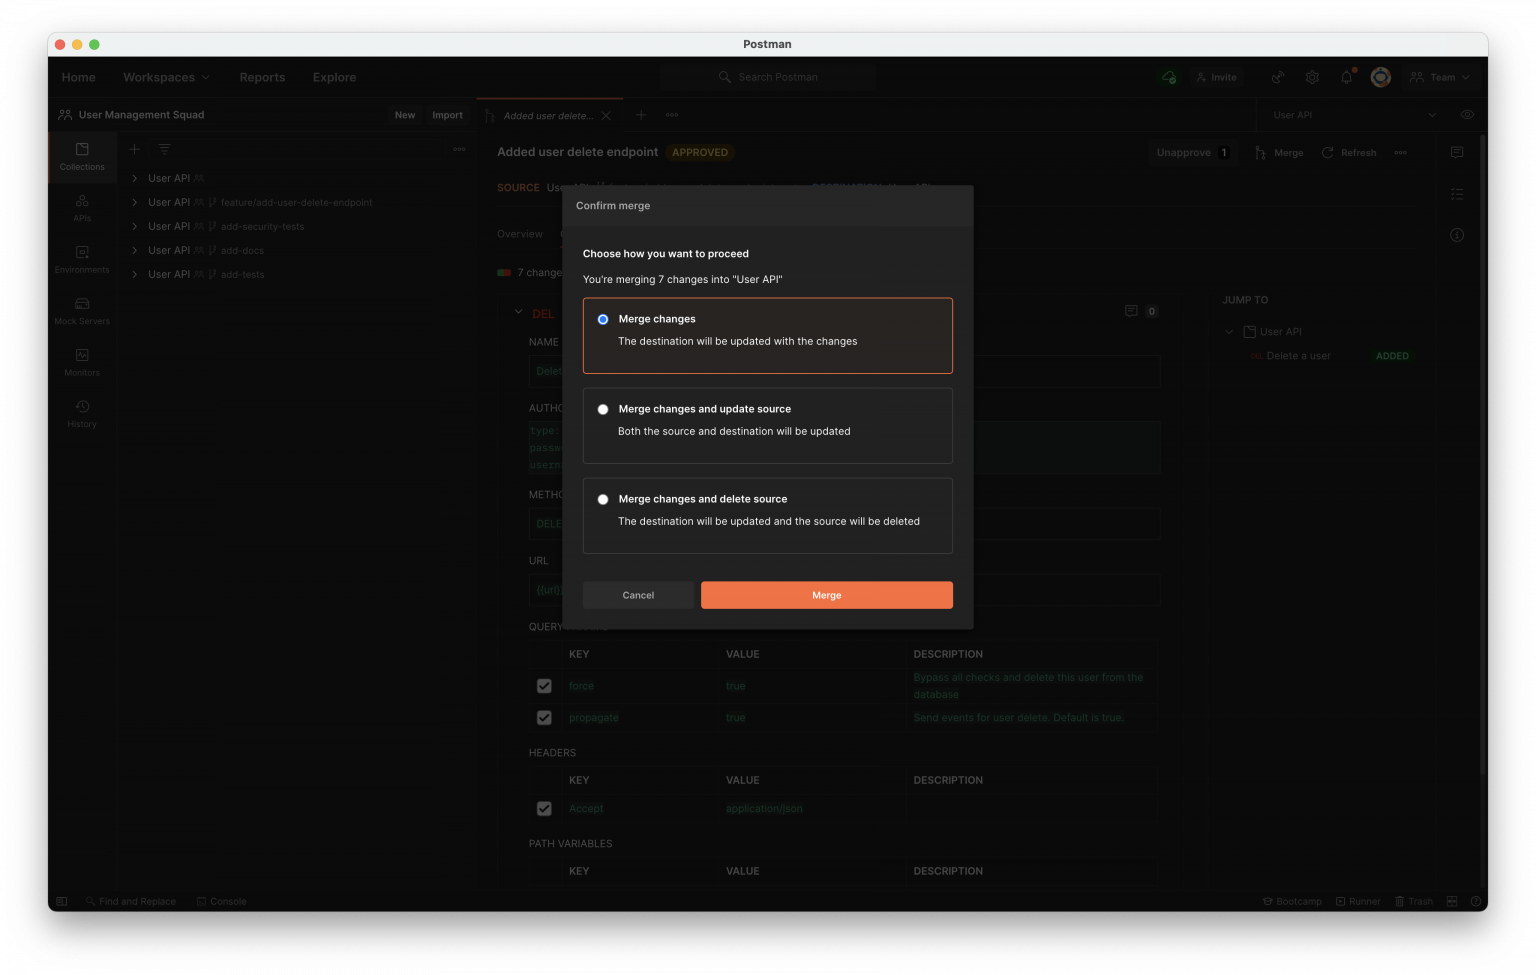
Task: Toggle the force query param checkbox
Action: click(x=544, y=686)
